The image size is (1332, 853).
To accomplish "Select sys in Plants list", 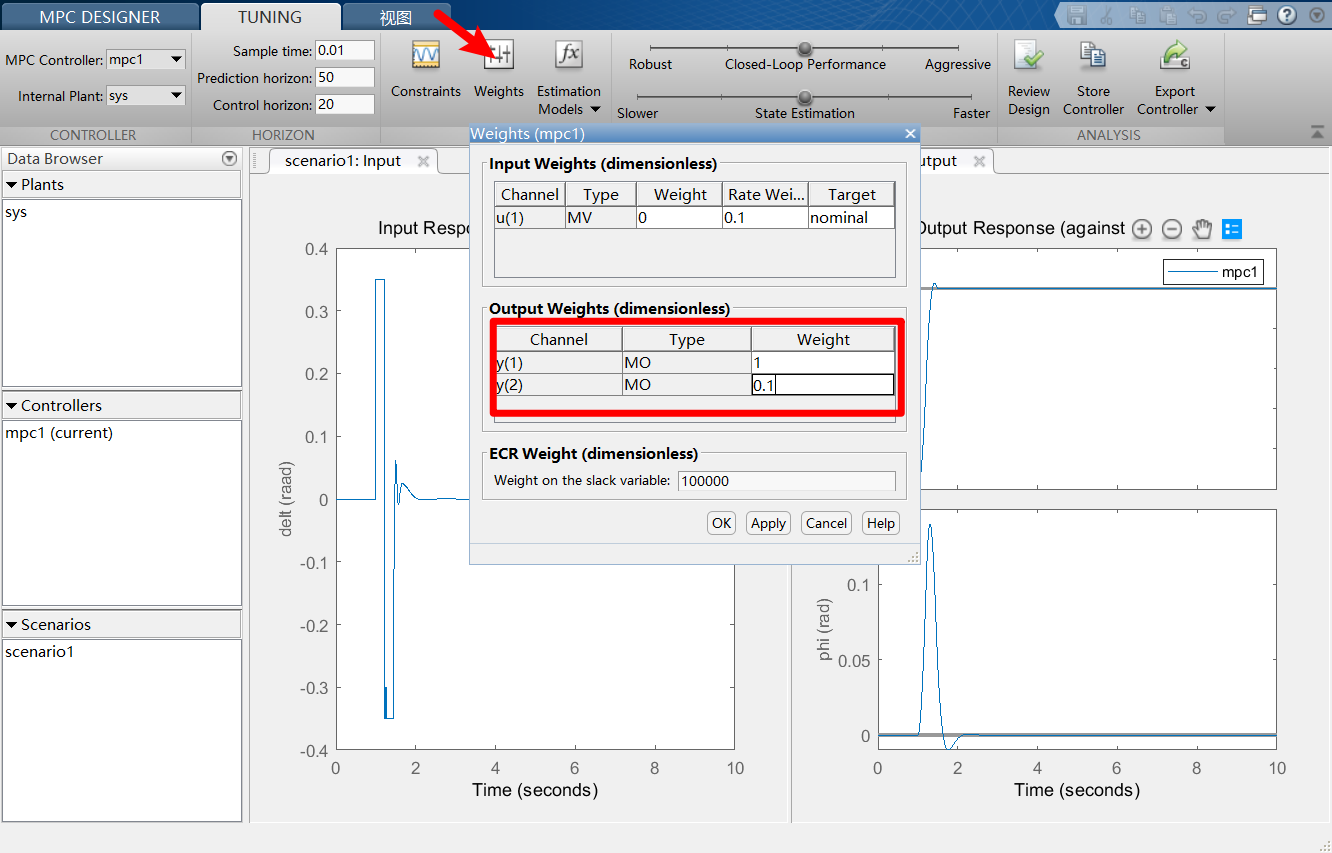I will 16,212.
